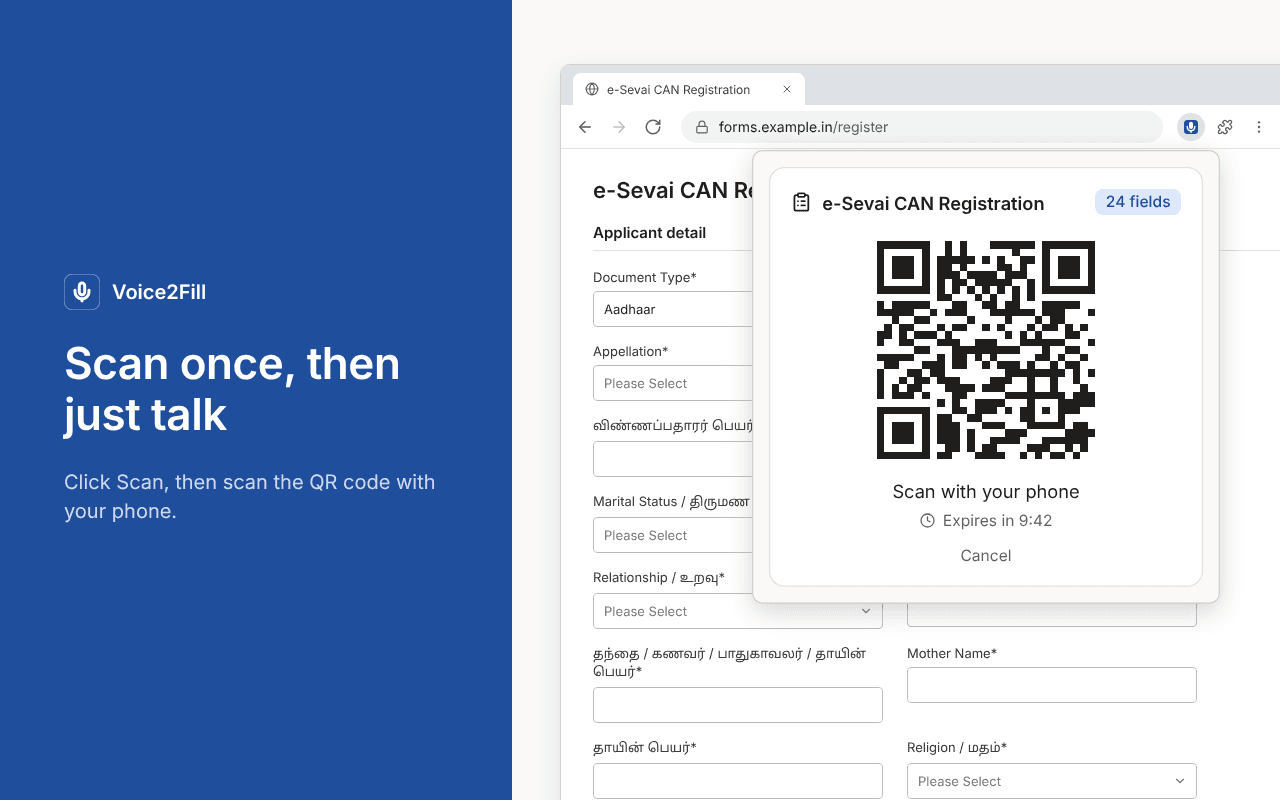1280x800 pixels.
Task: Click the 'Scan with your phone' text
Action: (x=986, y=492)
